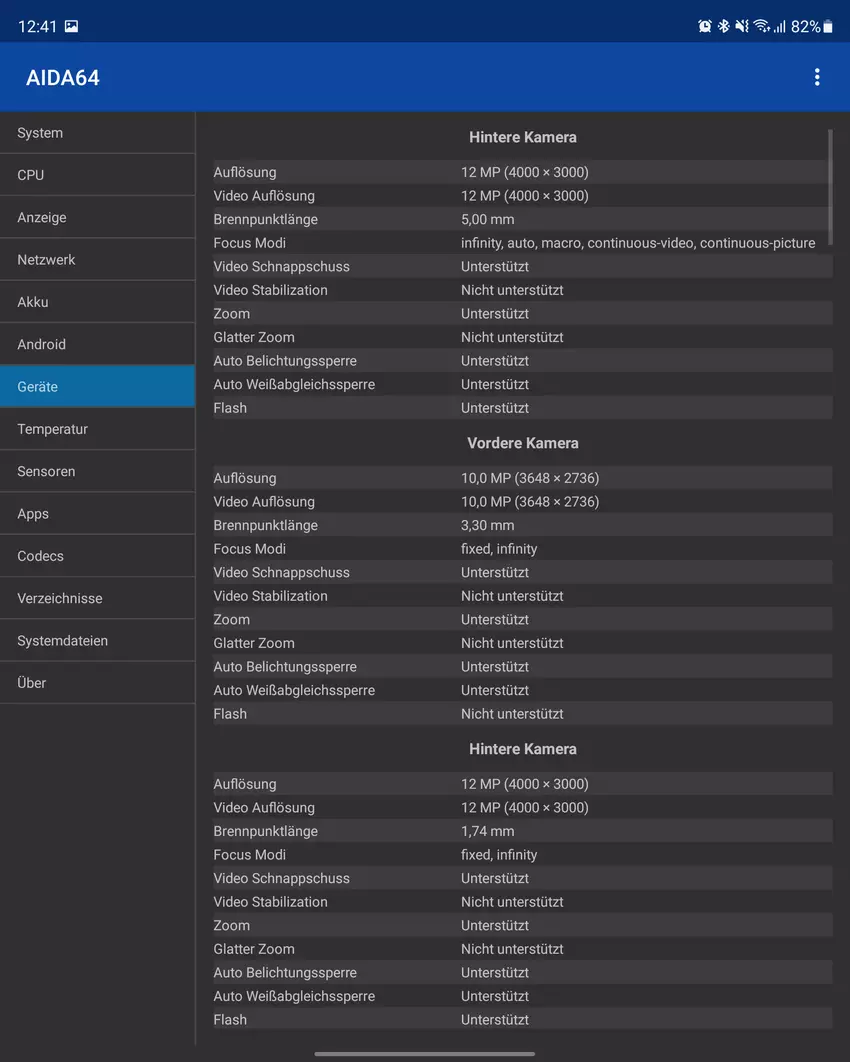Tap the Bluetooth status icon
Screen dimensions: 850x1062
click(x=723, y=27)
